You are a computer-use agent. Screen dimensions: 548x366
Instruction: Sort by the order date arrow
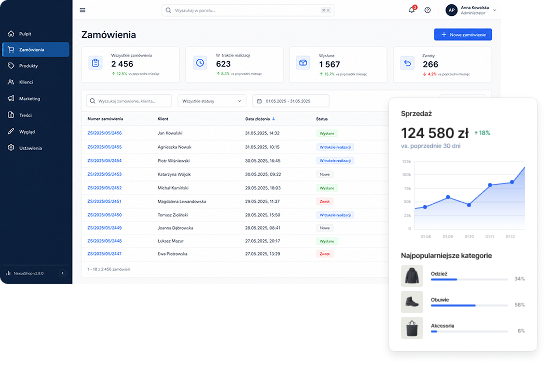click(x=274, y=119)
